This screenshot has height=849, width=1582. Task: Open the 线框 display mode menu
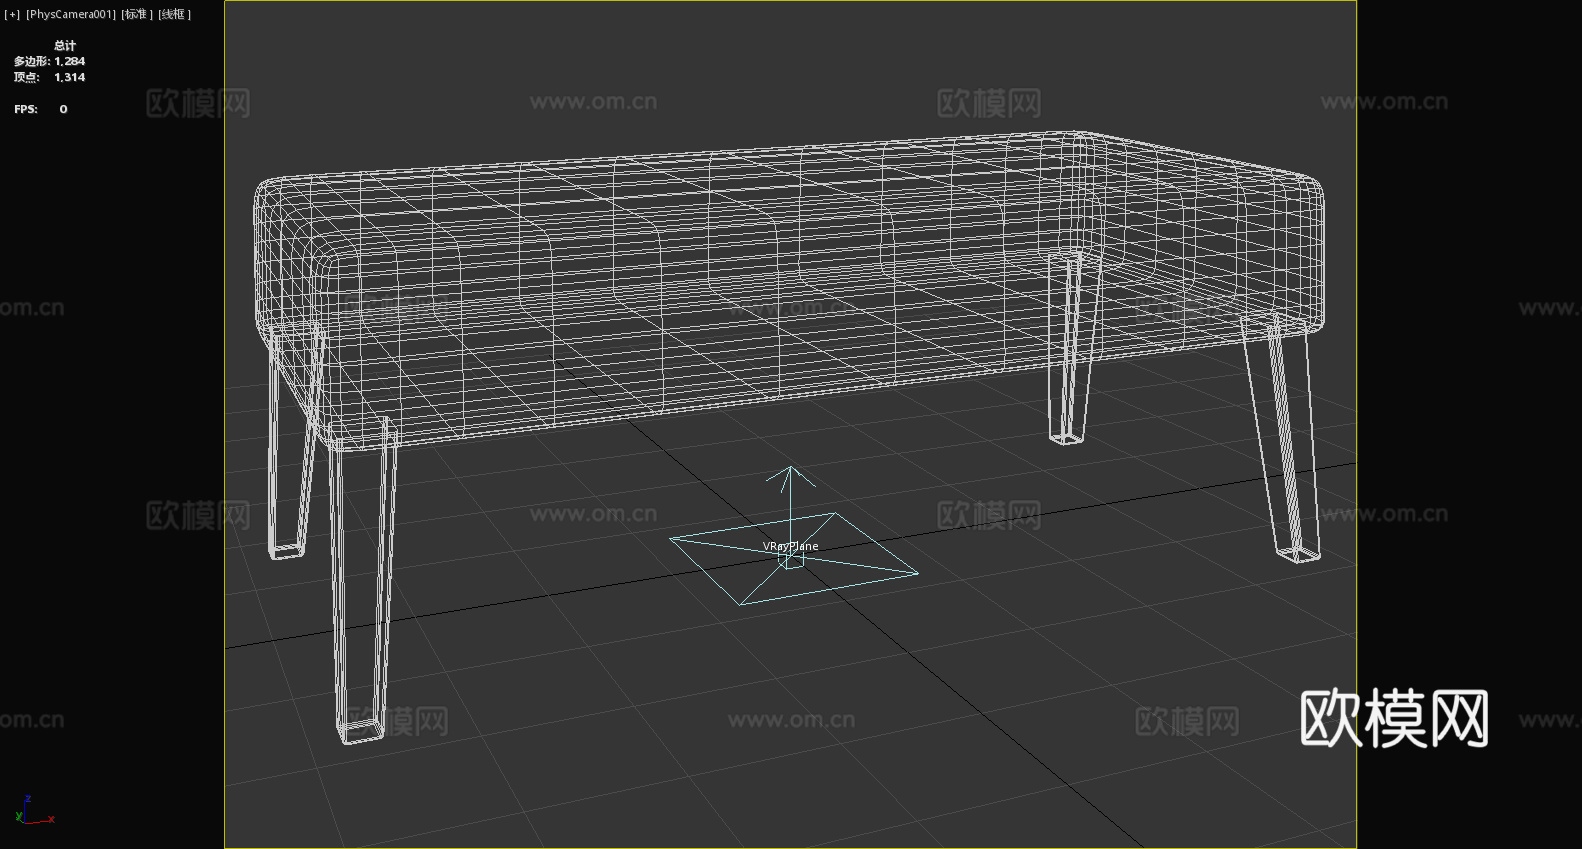[x=174, y=14]
